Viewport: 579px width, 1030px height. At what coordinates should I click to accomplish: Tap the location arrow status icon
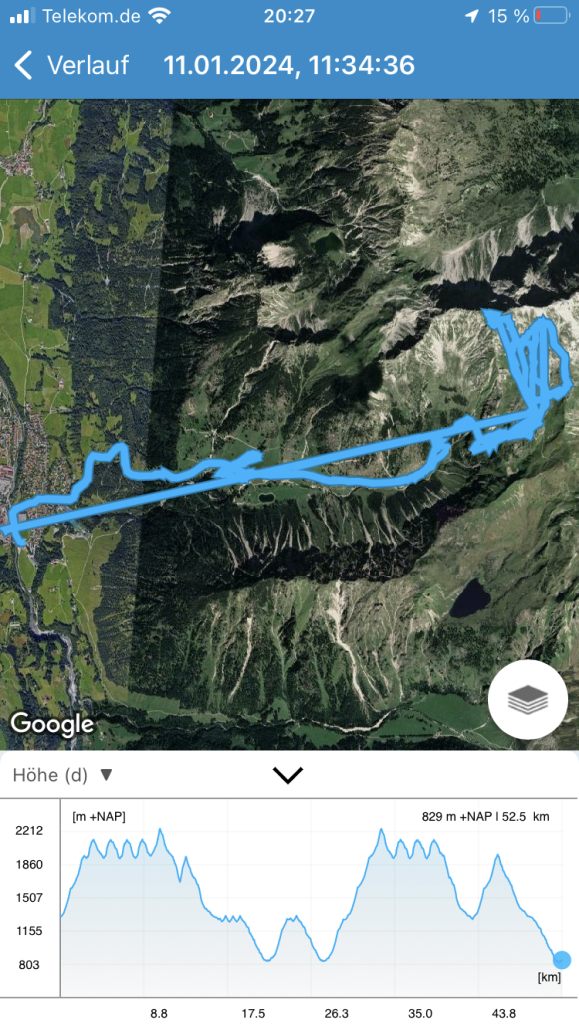(471, 16)
